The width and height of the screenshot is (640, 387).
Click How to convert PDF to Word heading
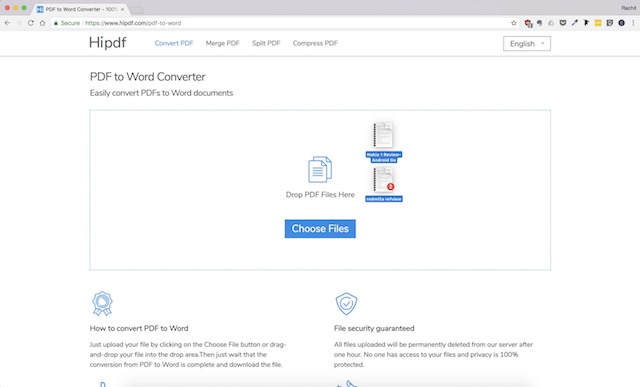[139, 328]
